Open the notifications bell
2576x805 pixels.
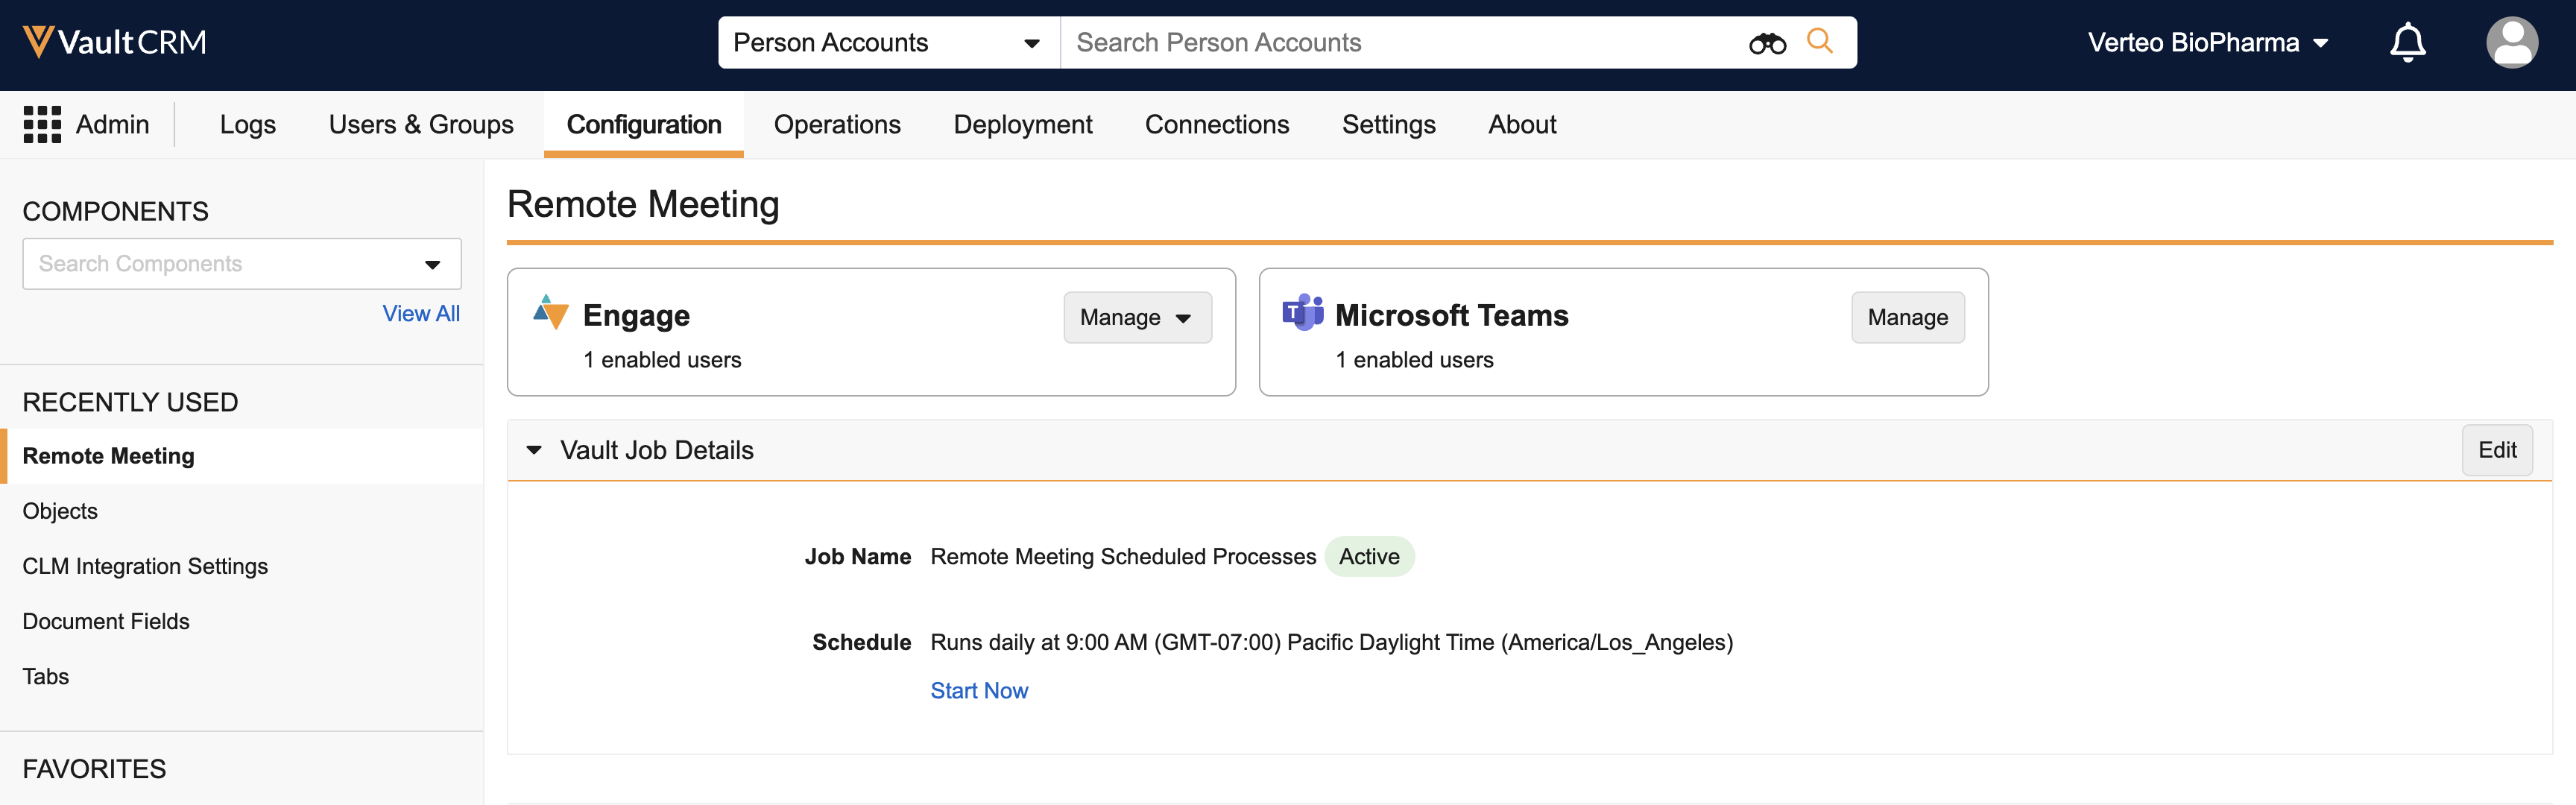[2407, 43]
